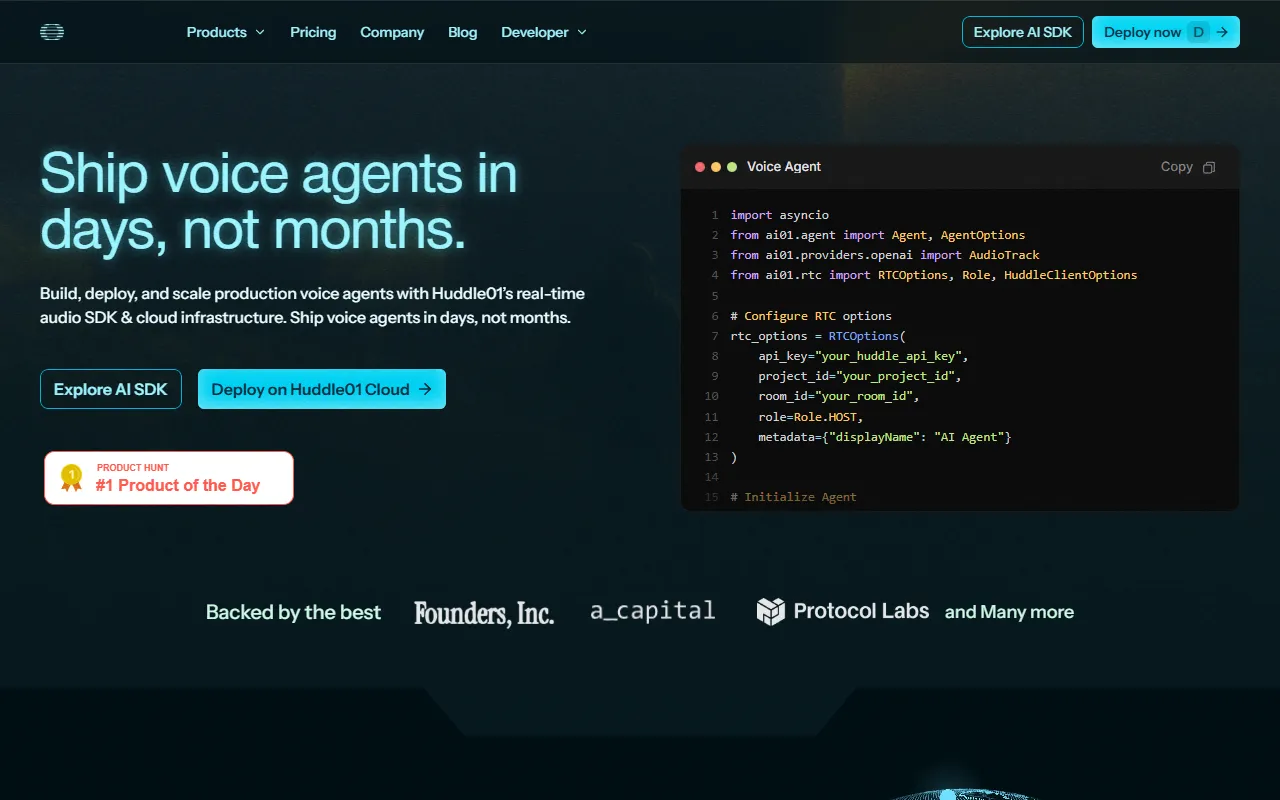Click the Product Hunt medal icon

pyautogui.click(x=71, y=478)
